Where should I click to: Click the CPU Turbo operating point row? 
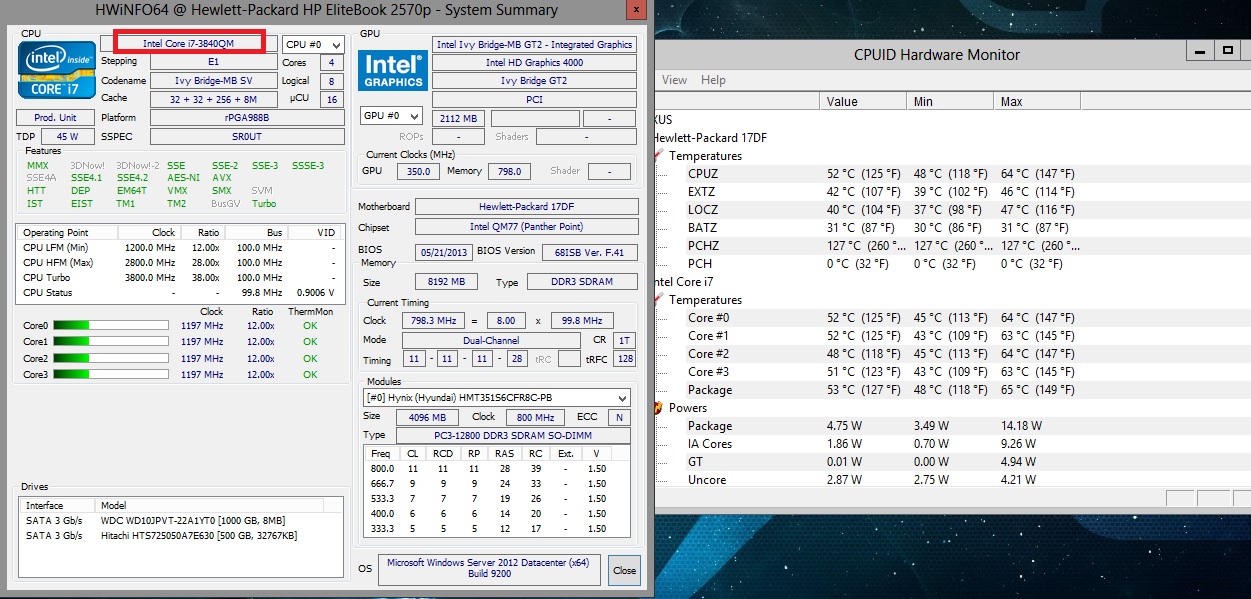[x=180, y=277]
